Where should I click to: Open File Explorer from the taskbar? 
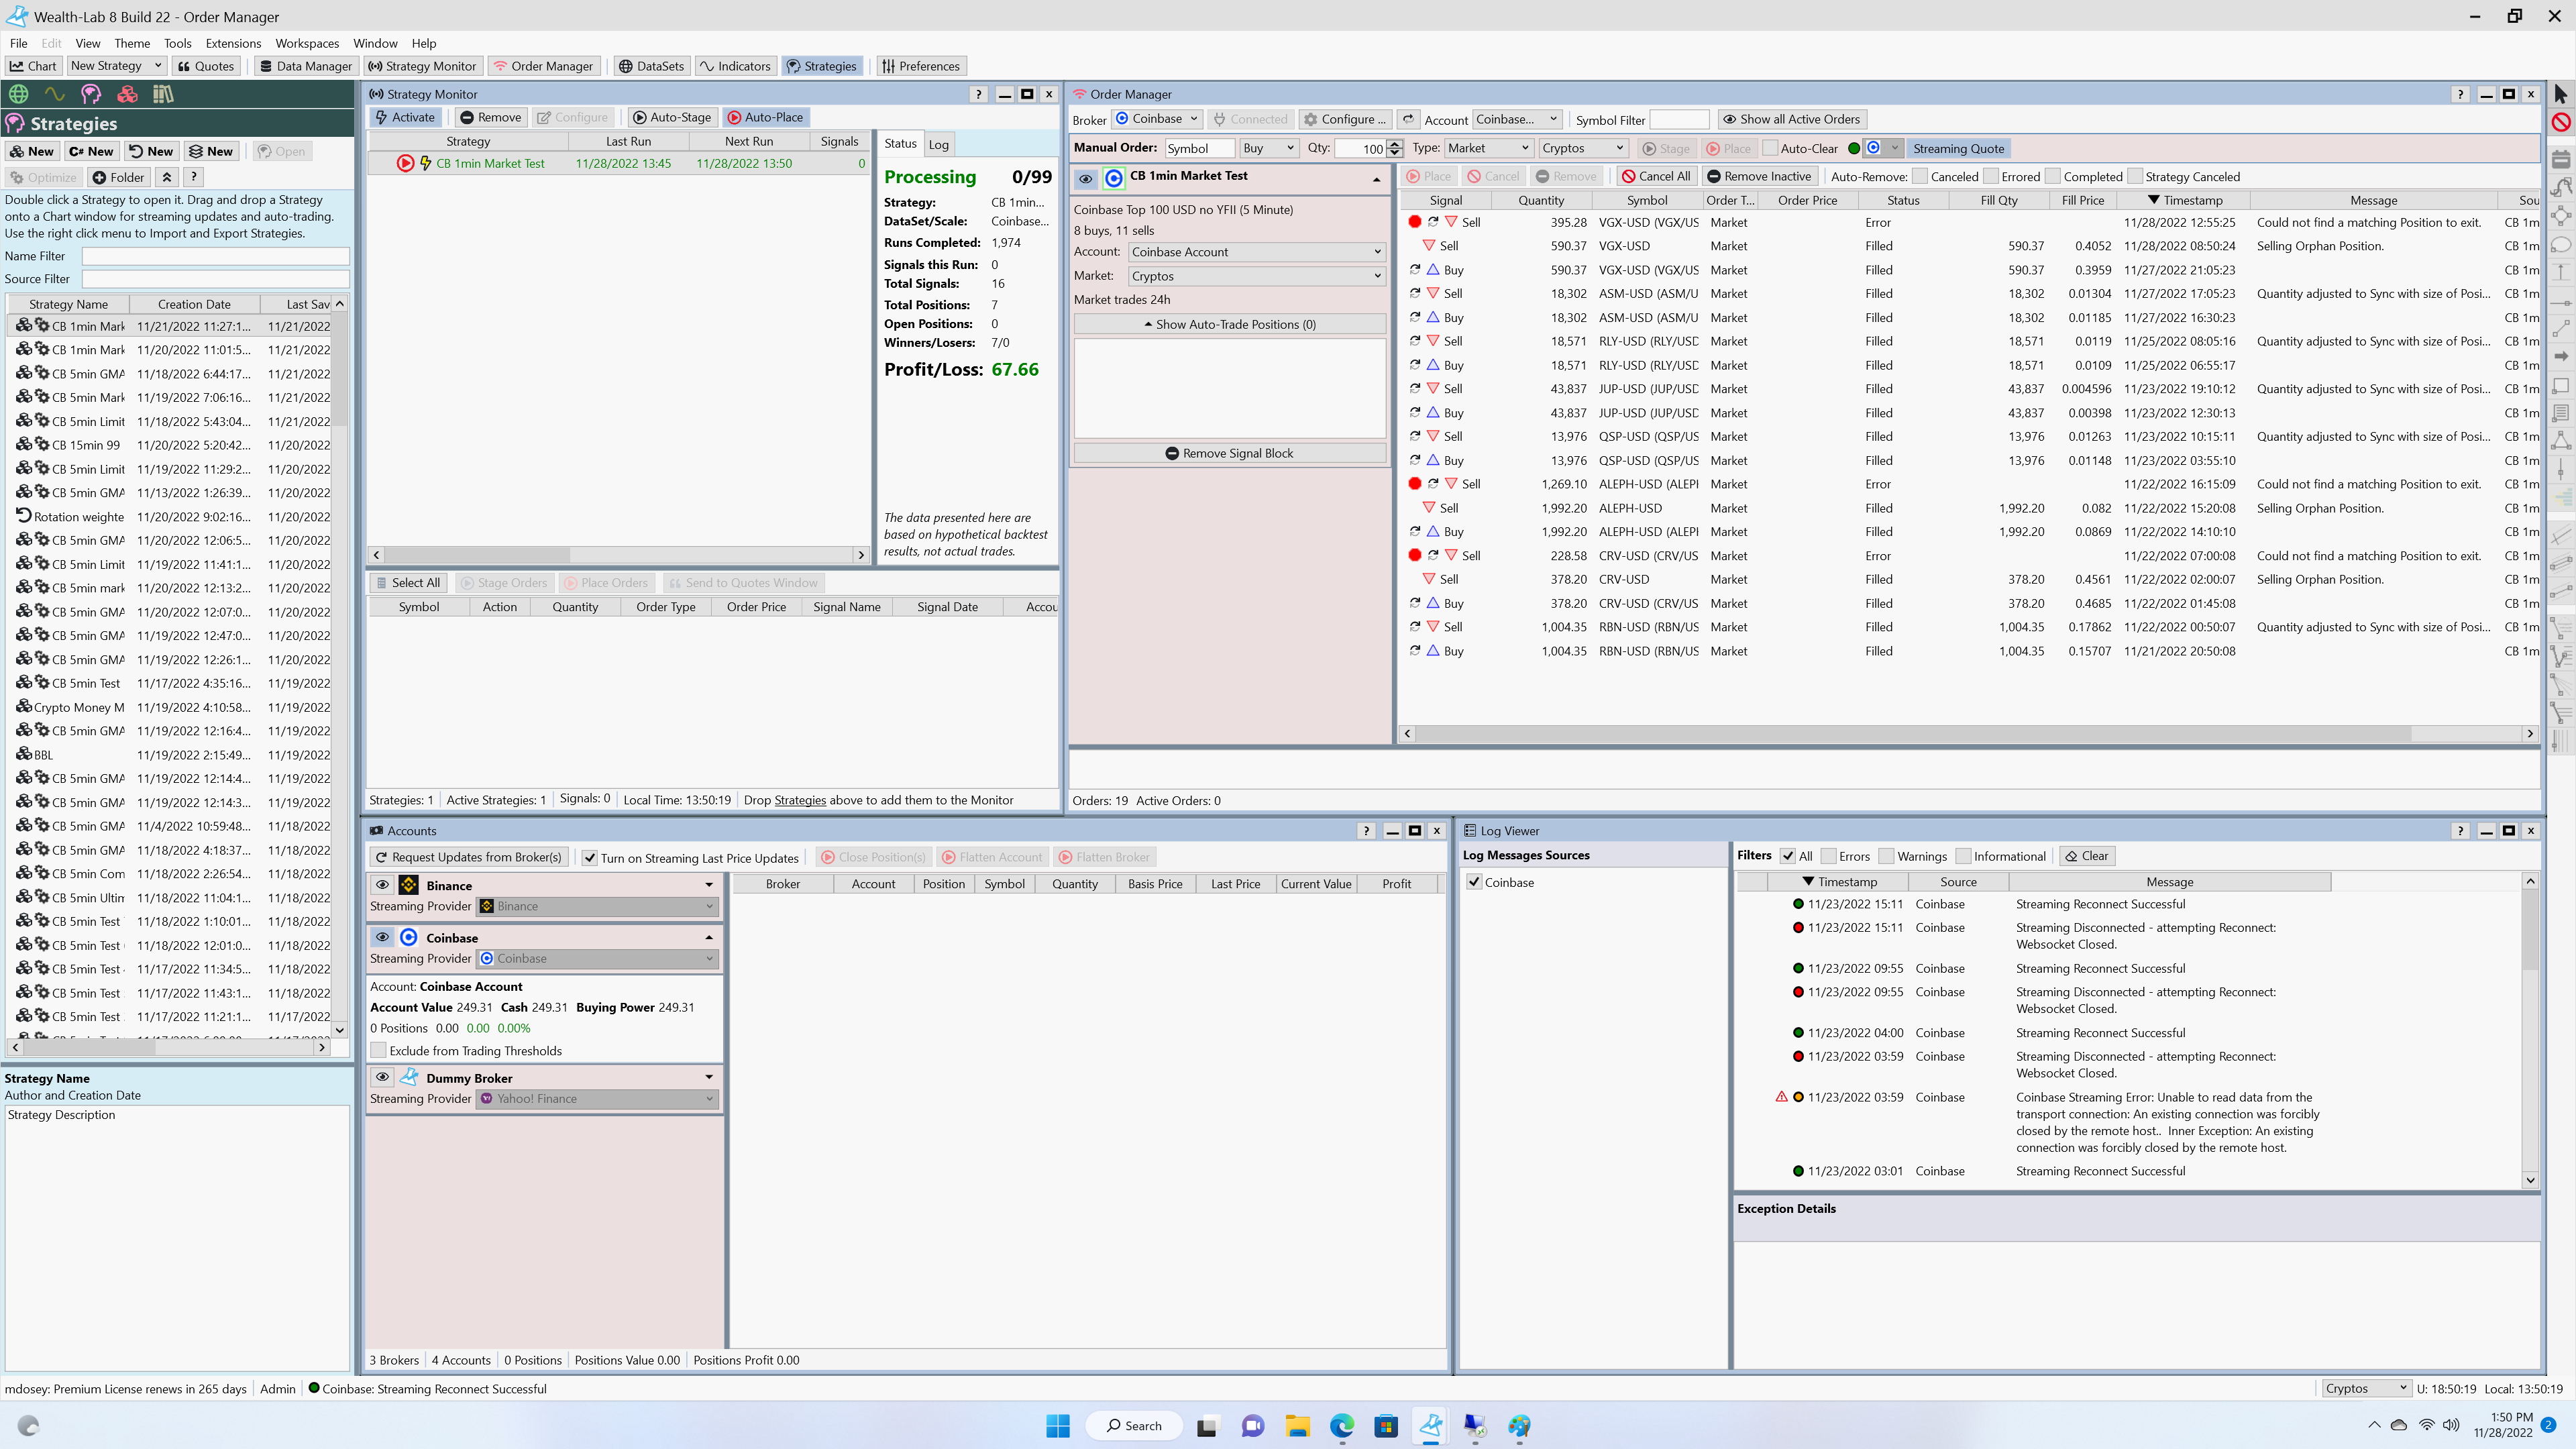pyautogui.click(x=1297, y=1426)
